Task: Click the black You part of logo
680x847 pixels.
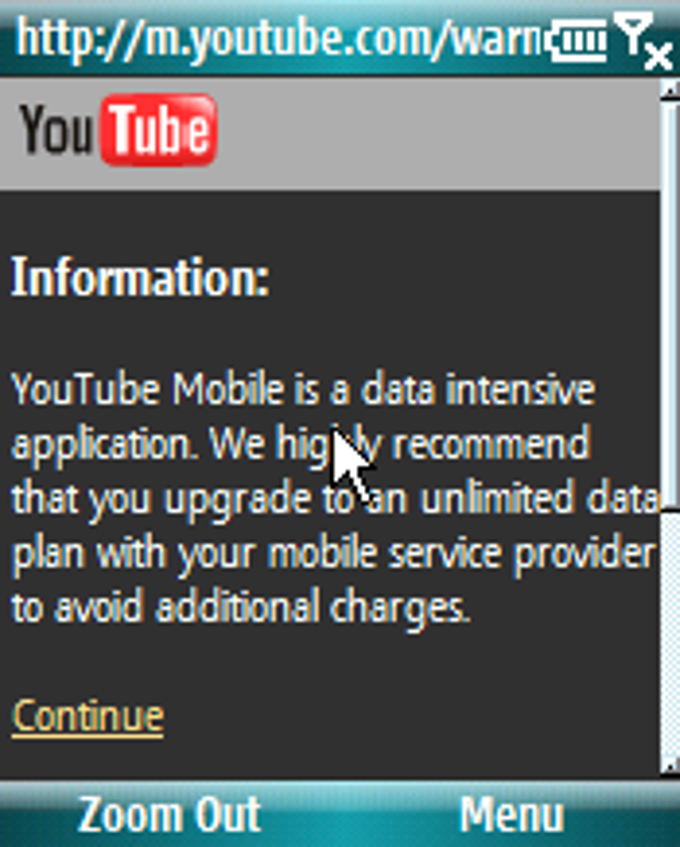Action: [58, 130]
